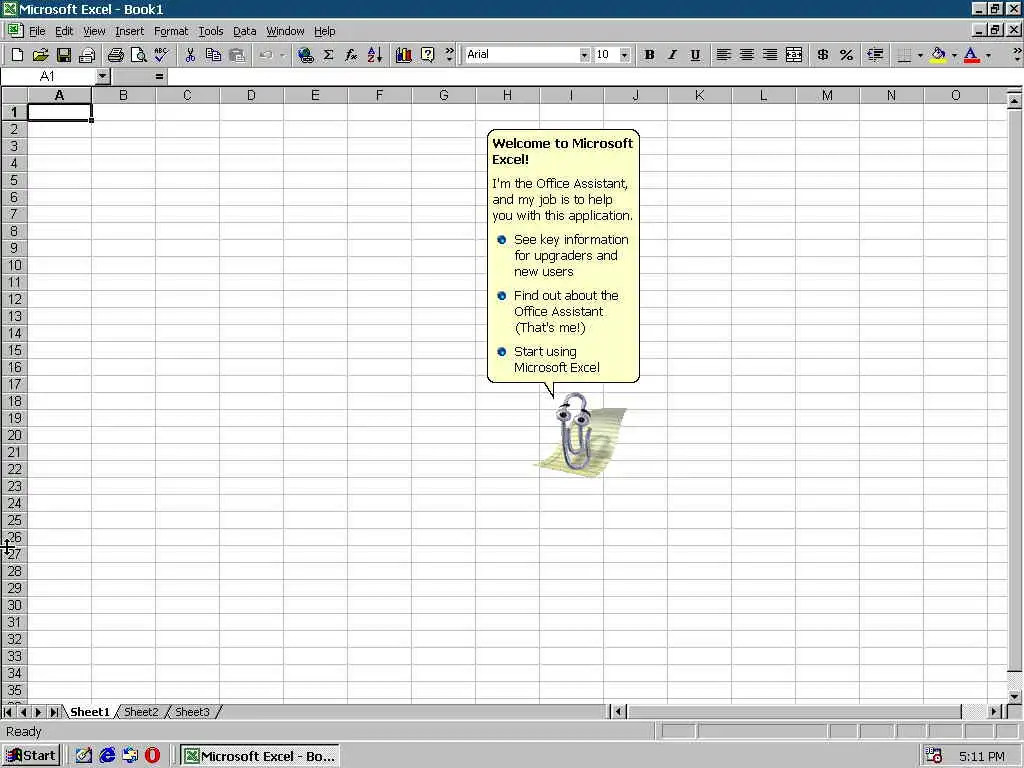Open the Format menu
This screenshot has width=1024, height=768.
click(x=171, y=31)
